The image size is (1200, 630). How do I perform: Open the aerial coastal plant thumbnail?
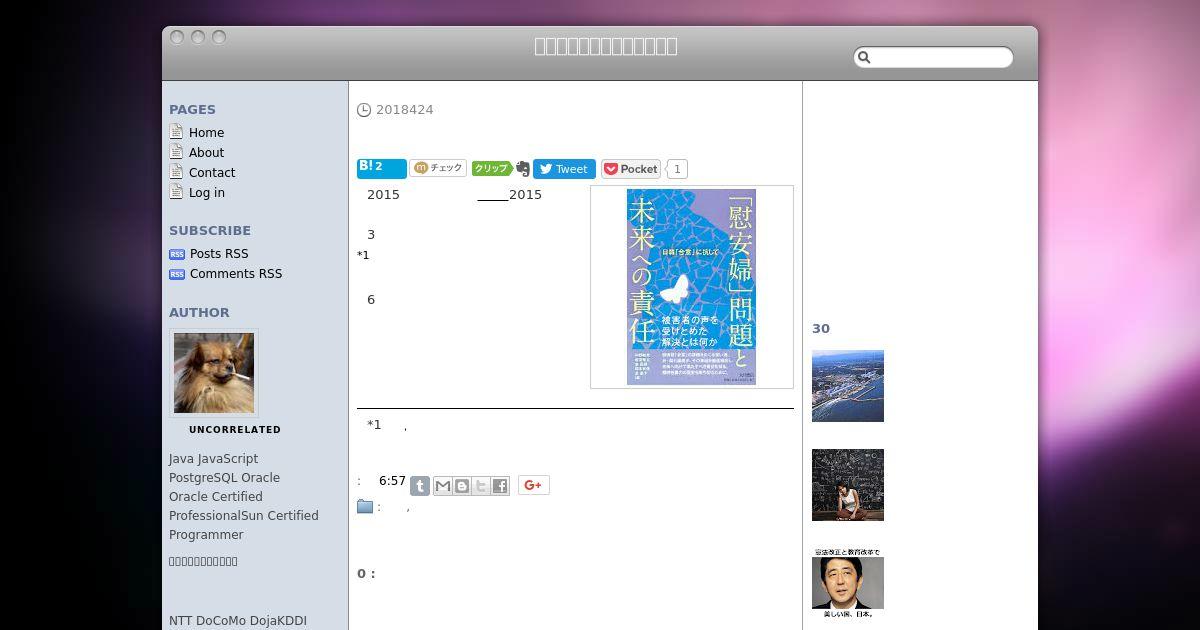point(848,386)
